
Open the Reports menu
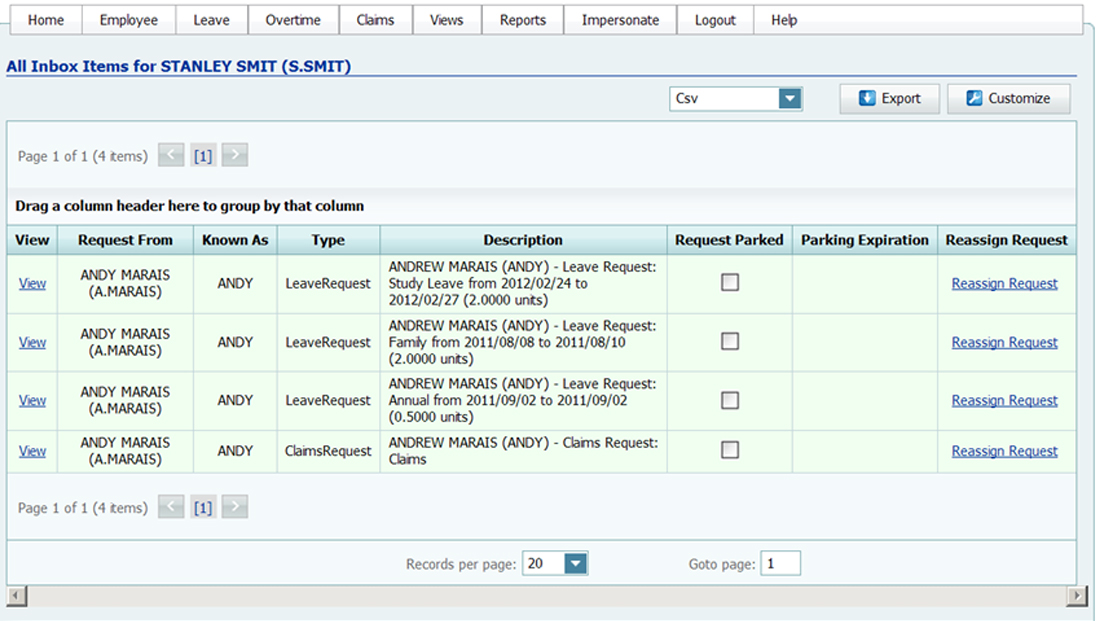pos(522,19)
